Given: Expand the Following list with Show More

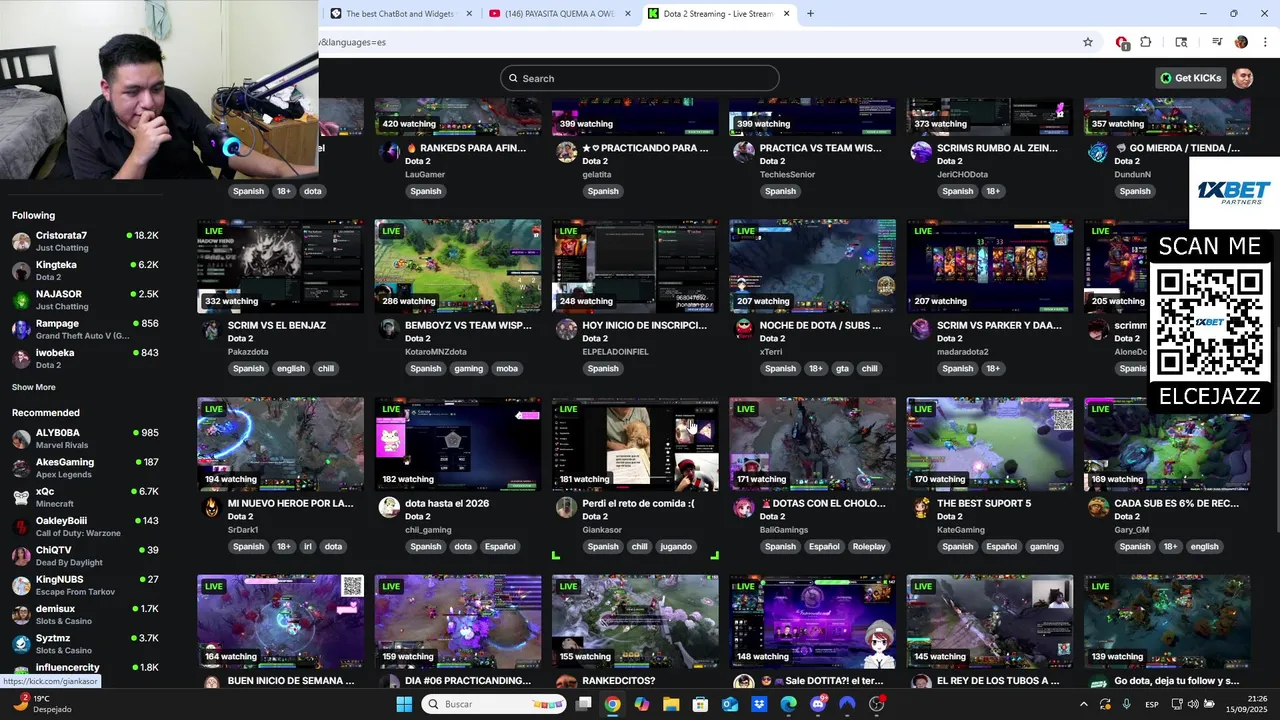Looking at the screenshot, I should [x=34, y=387].
